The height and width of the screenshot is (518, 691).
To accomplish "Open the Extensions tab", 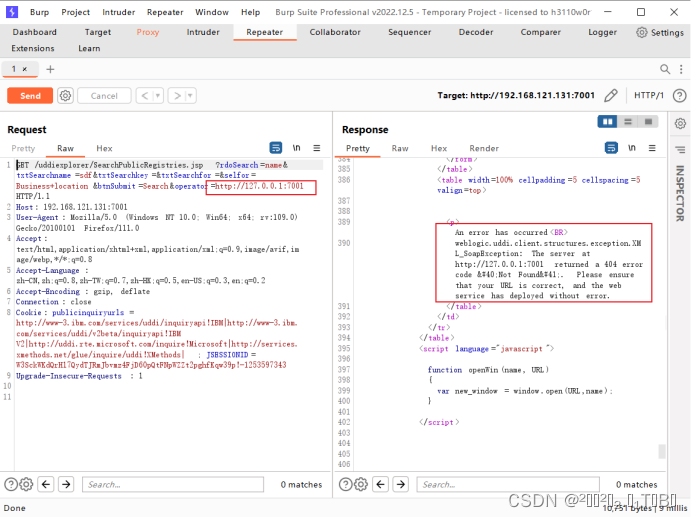I will pos(33,48).
